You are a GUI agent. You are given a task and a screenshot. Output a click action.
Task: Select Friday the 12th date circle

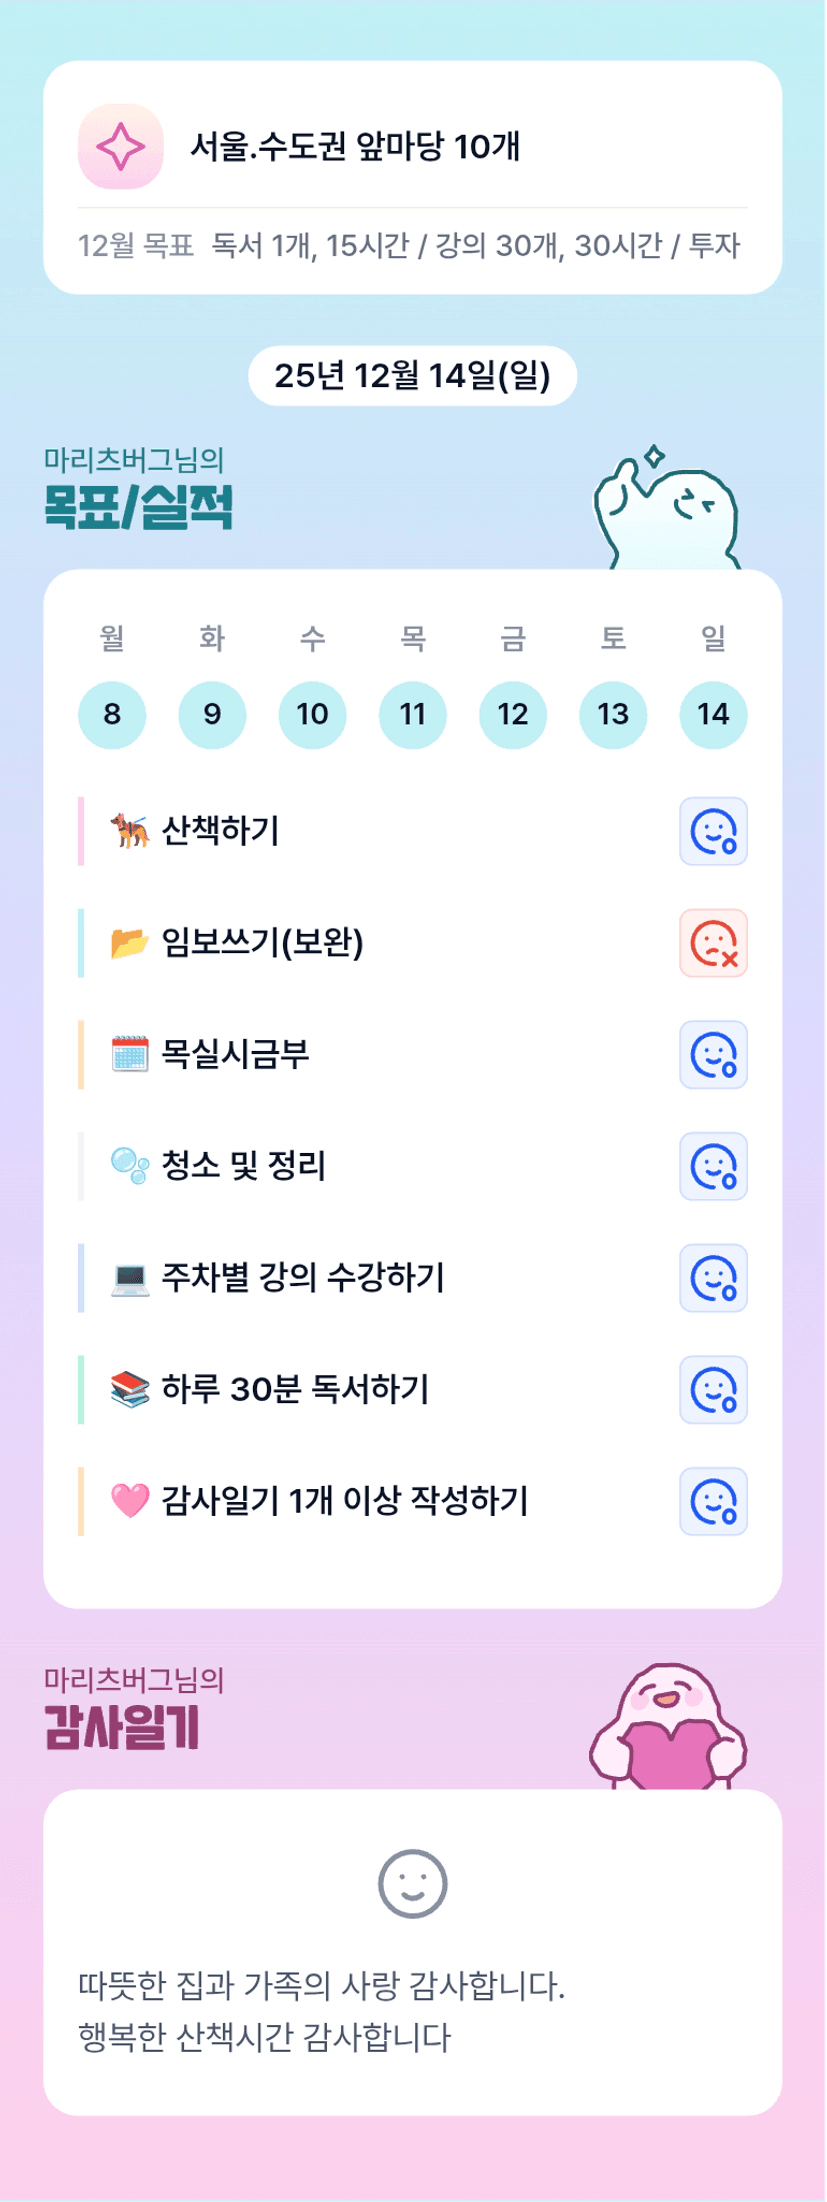click(x=513, y=714)
